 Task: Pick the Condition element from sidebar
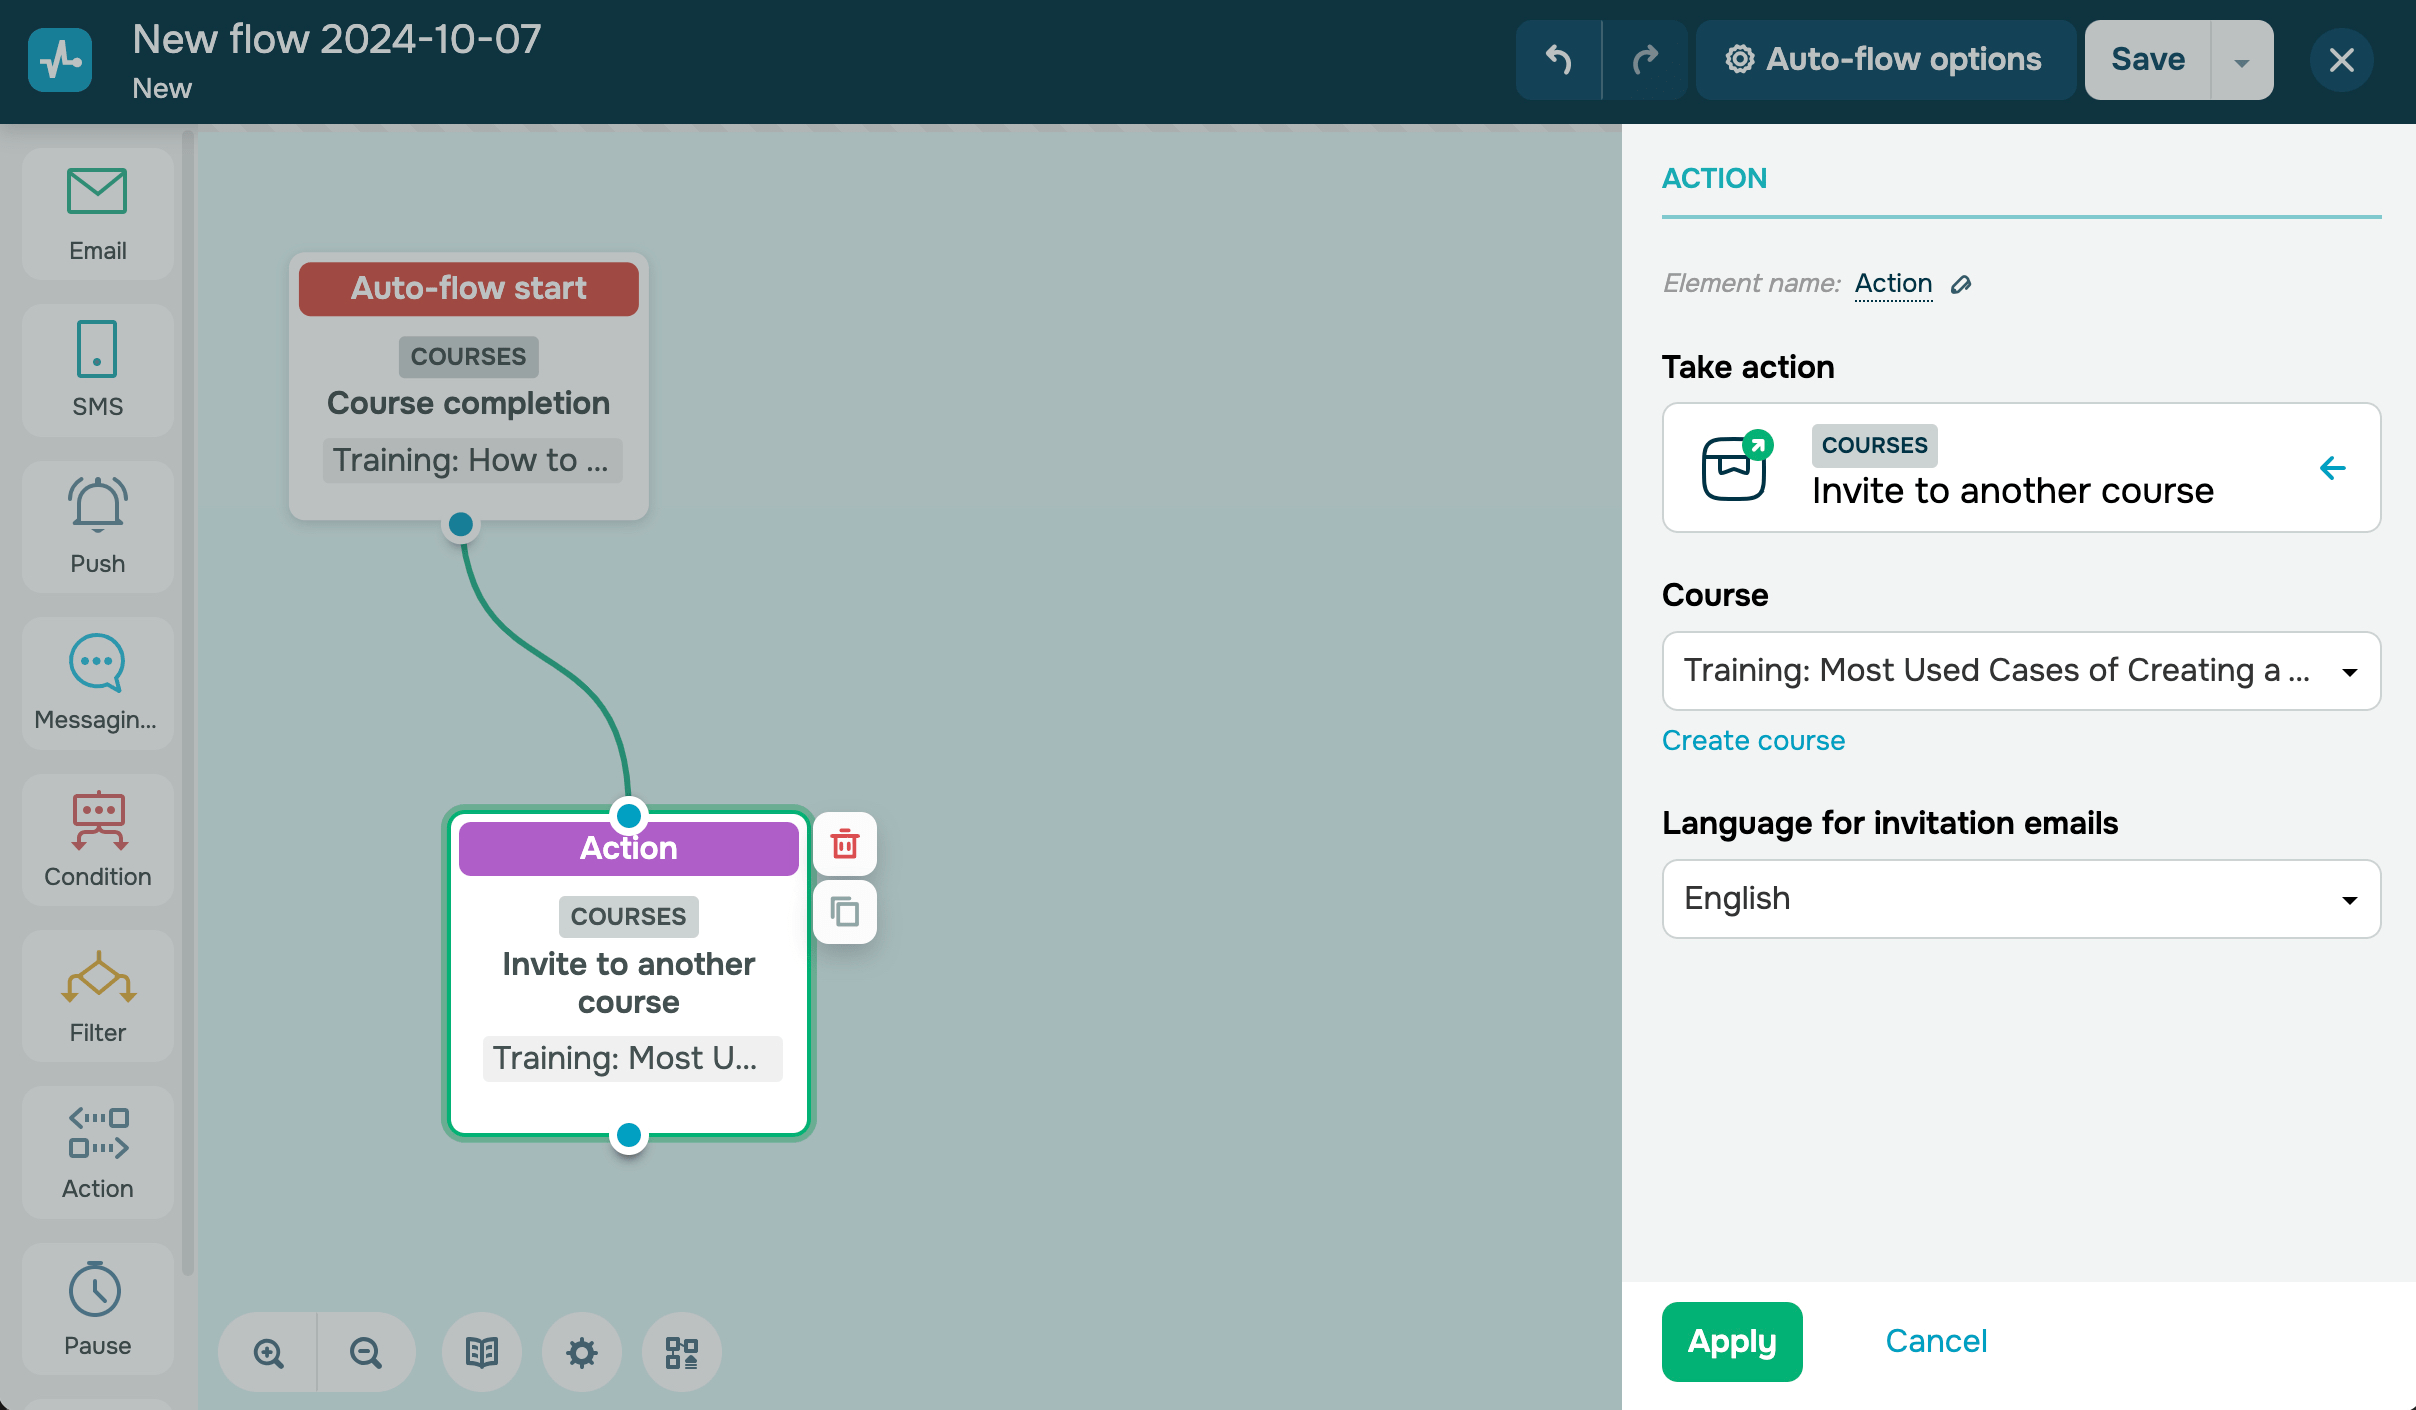click(x=97, y=839)
